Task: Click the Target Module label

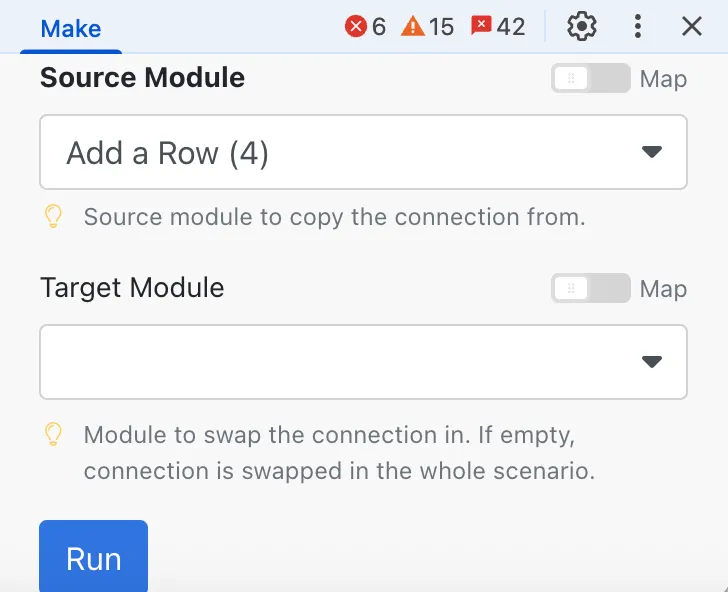Action: click(132, 287)
